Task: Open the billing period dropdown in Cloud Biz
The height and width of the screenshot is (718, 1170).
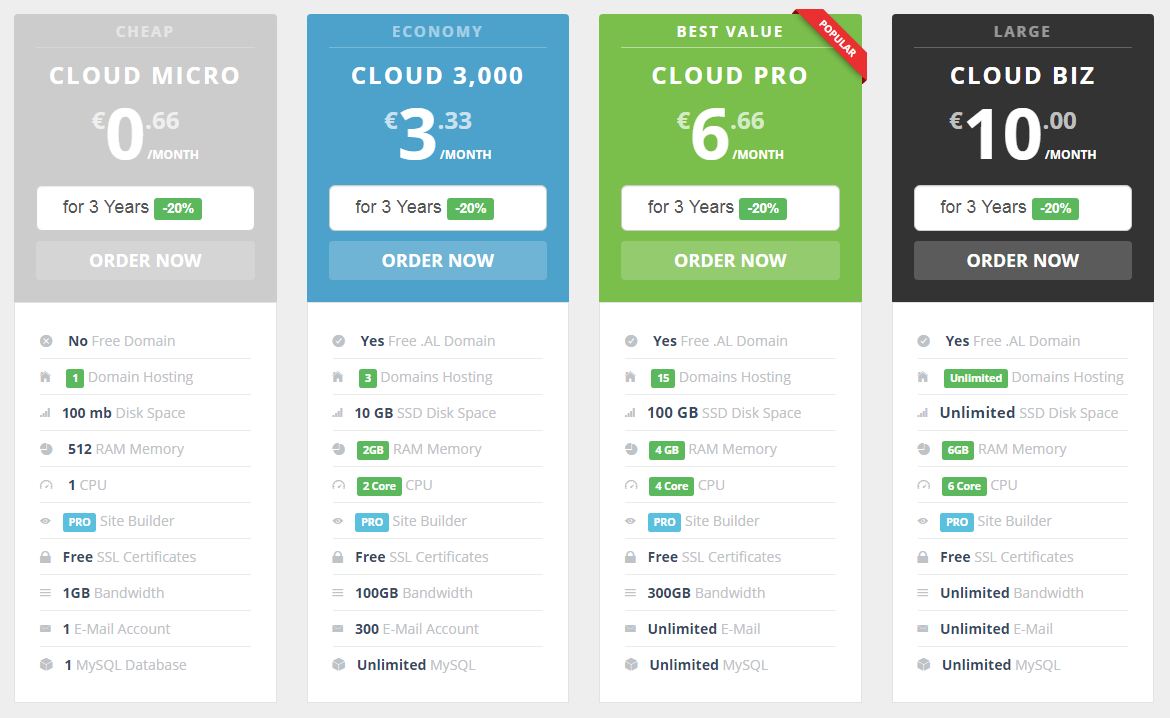Action: pos(1023,208)
